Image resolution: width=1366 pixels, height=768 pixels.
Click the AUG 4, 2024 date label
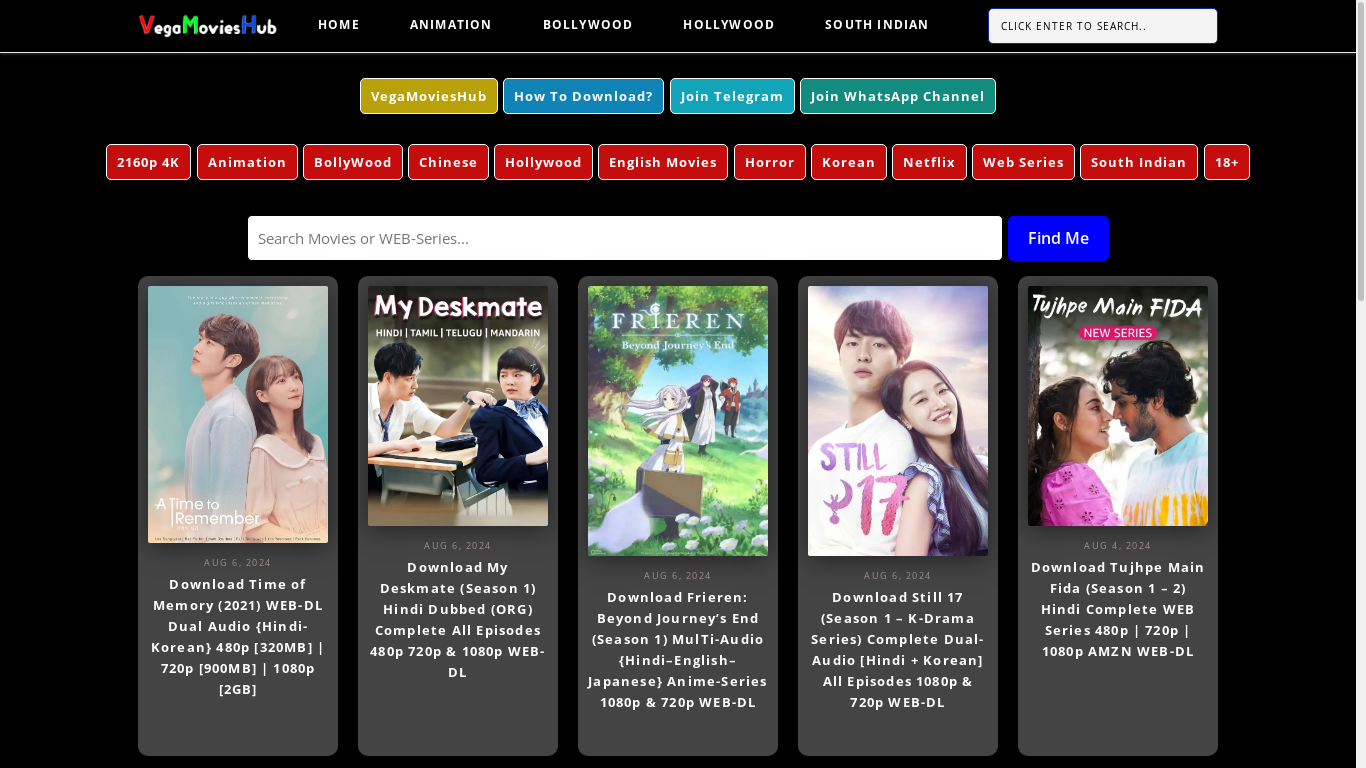[x=1118, y=546]
